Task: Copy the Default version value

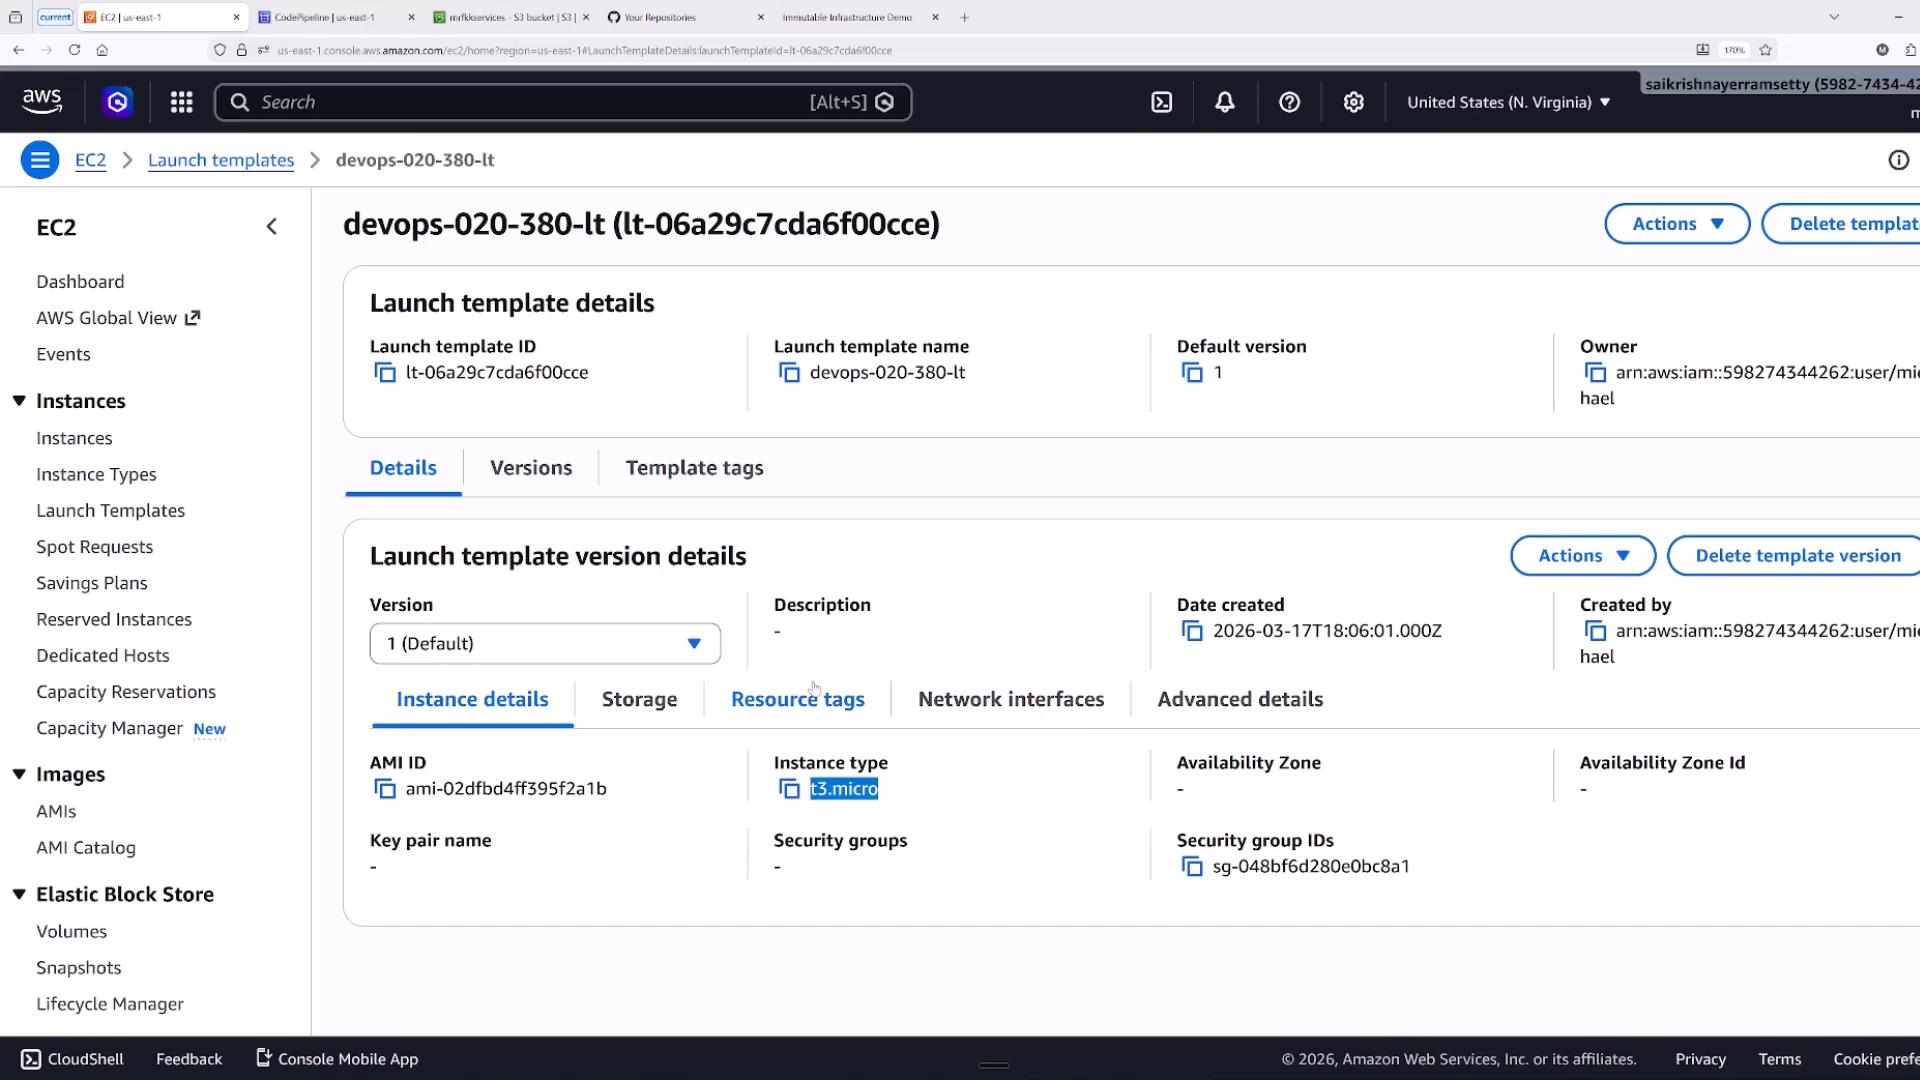Action: 1192,373
